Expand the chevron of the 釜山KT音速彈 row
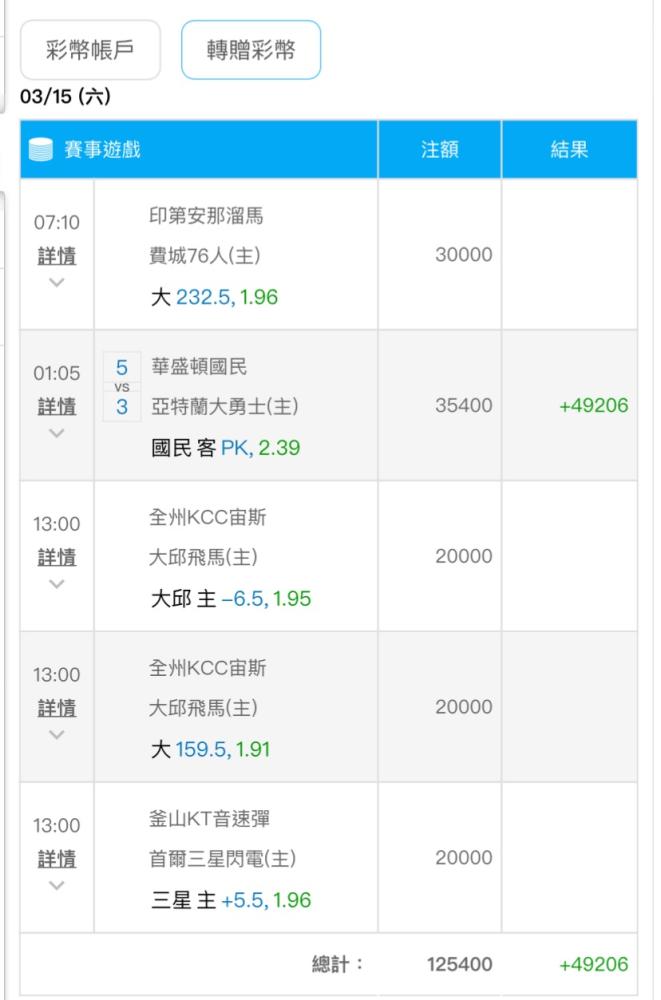This screenshot has width=661, height=1000. coord(57,885)
